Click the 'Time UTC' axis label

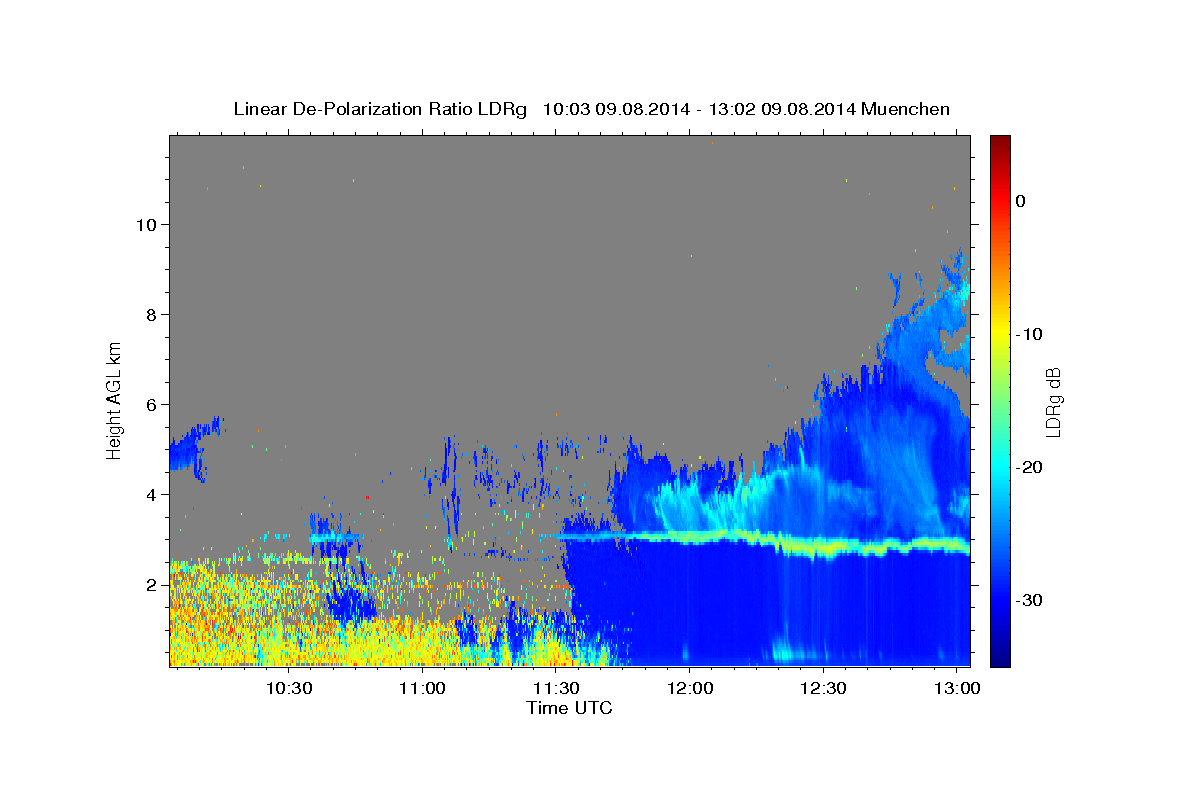pos(569,708)
